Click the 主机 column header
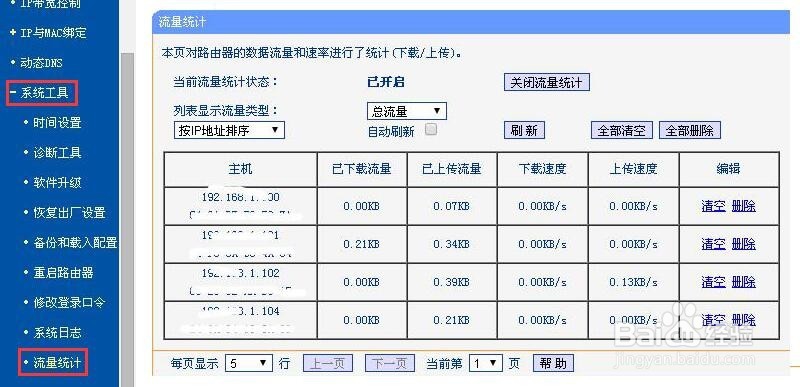Image resolution: width=800 pixels, height=387 pixels. 240,169
